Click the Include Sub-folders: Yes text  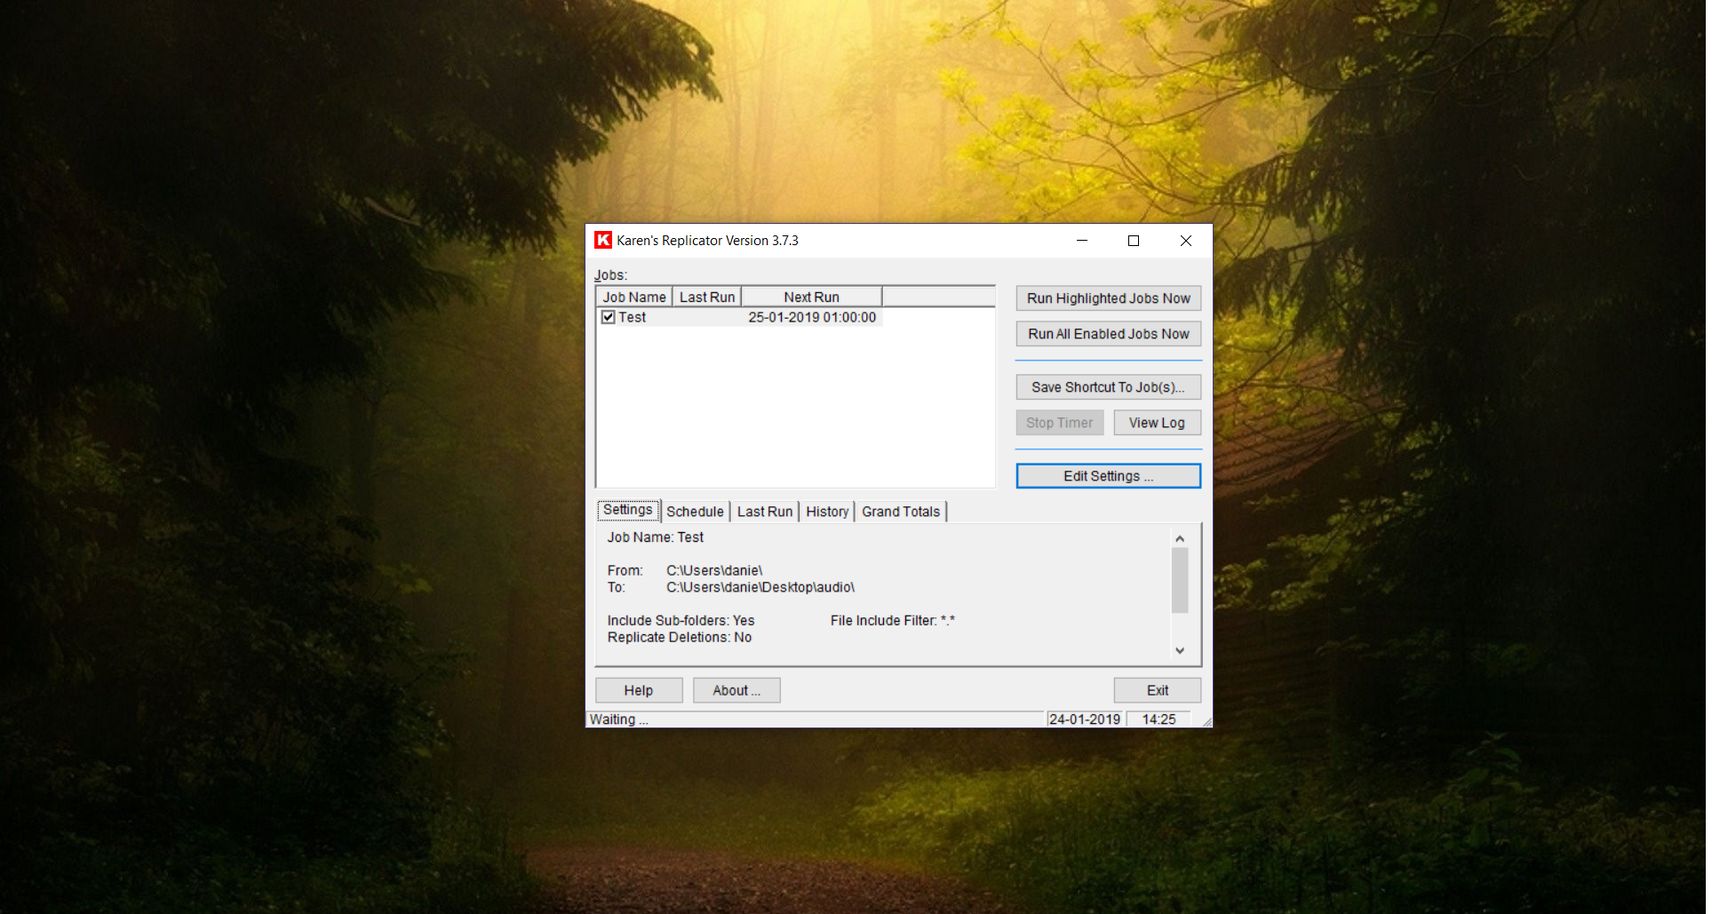681,621
